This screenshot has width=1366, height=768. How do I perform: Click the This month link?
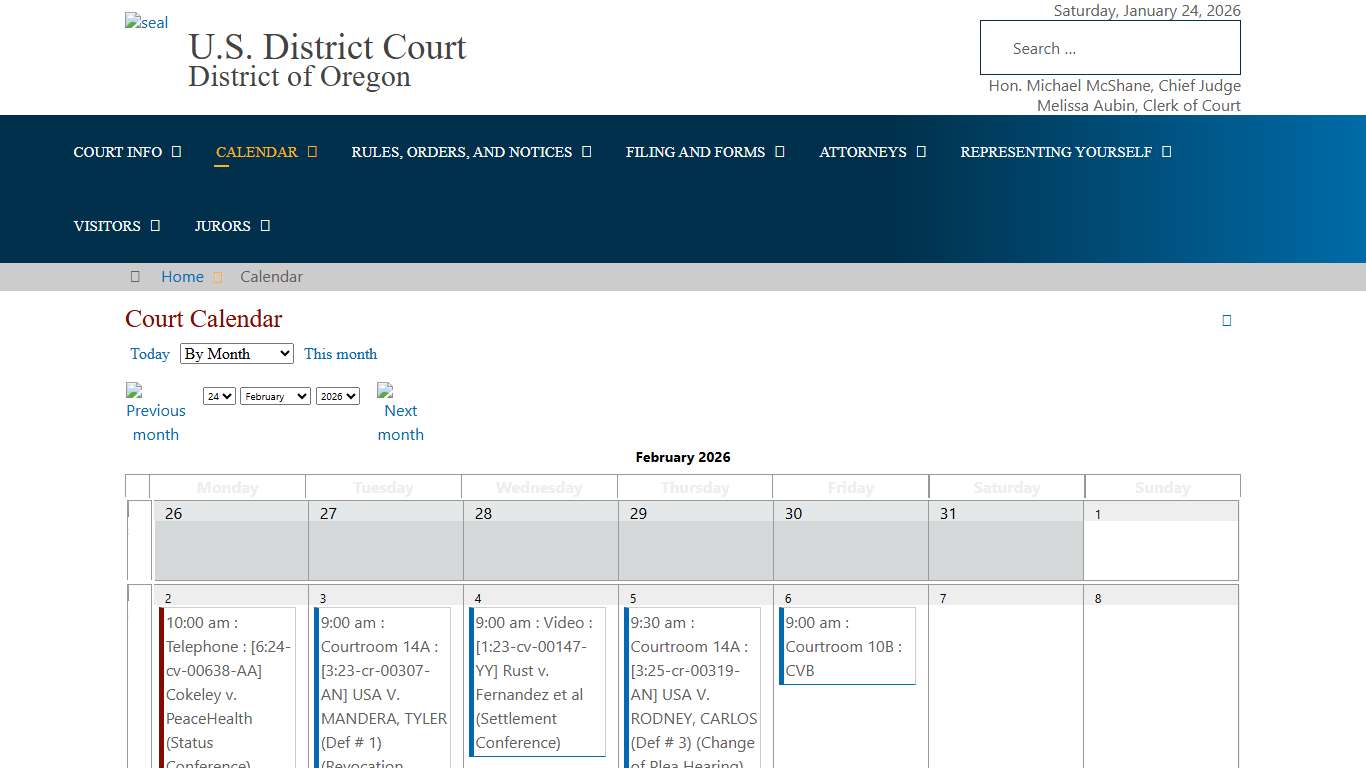pos(340,354)
